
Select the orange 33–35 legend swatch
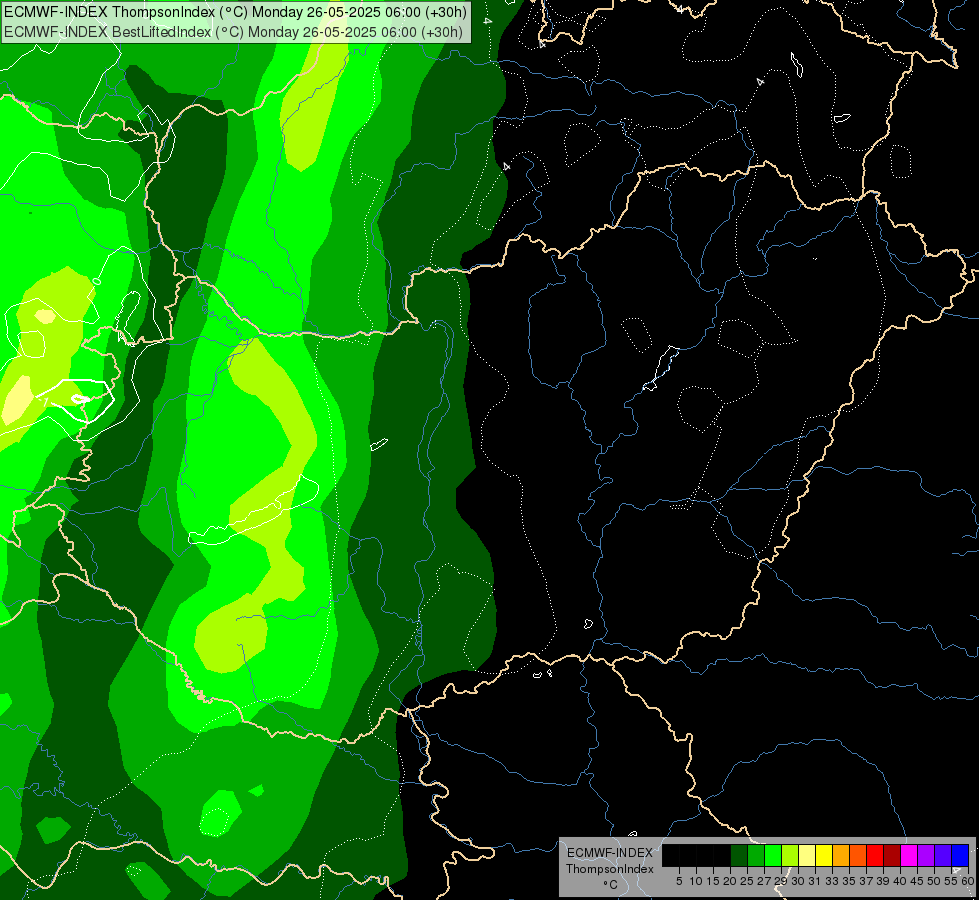[x=841, y=856]
